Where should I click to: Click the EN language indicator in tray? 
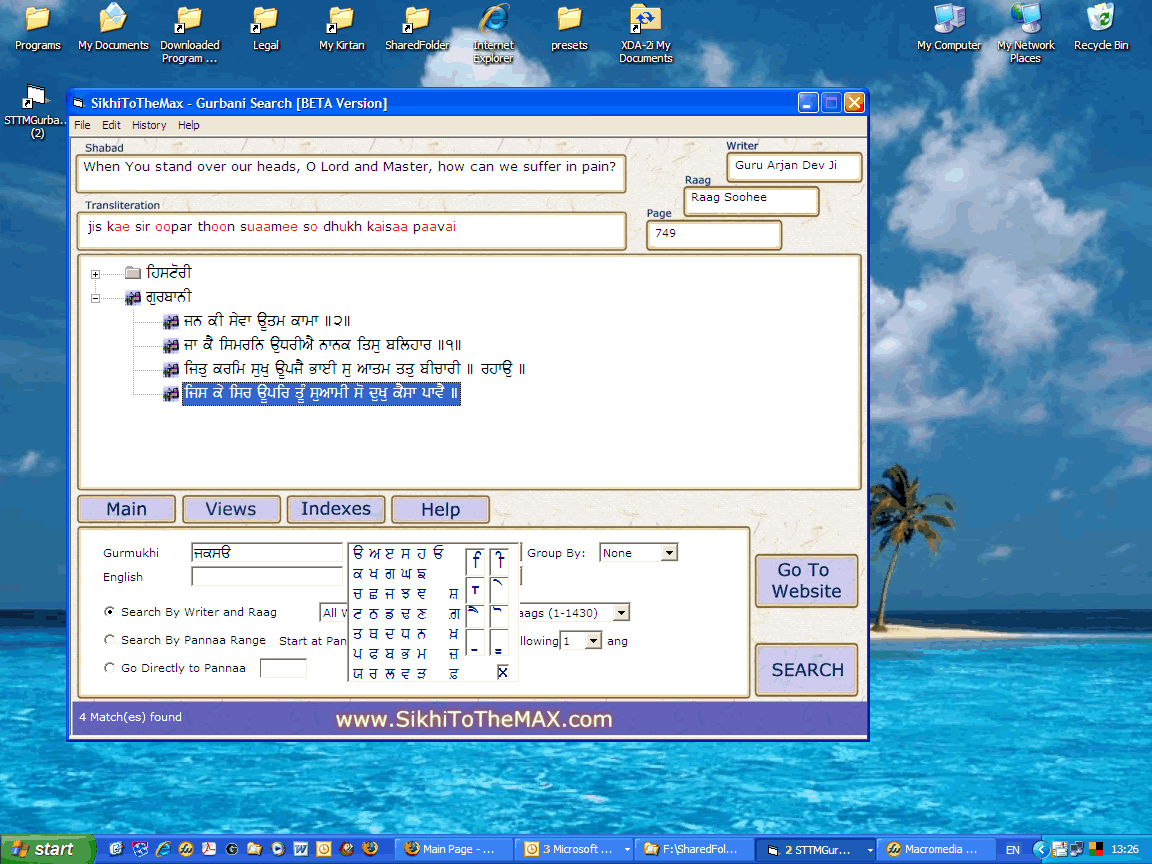tap(1012, 850)
